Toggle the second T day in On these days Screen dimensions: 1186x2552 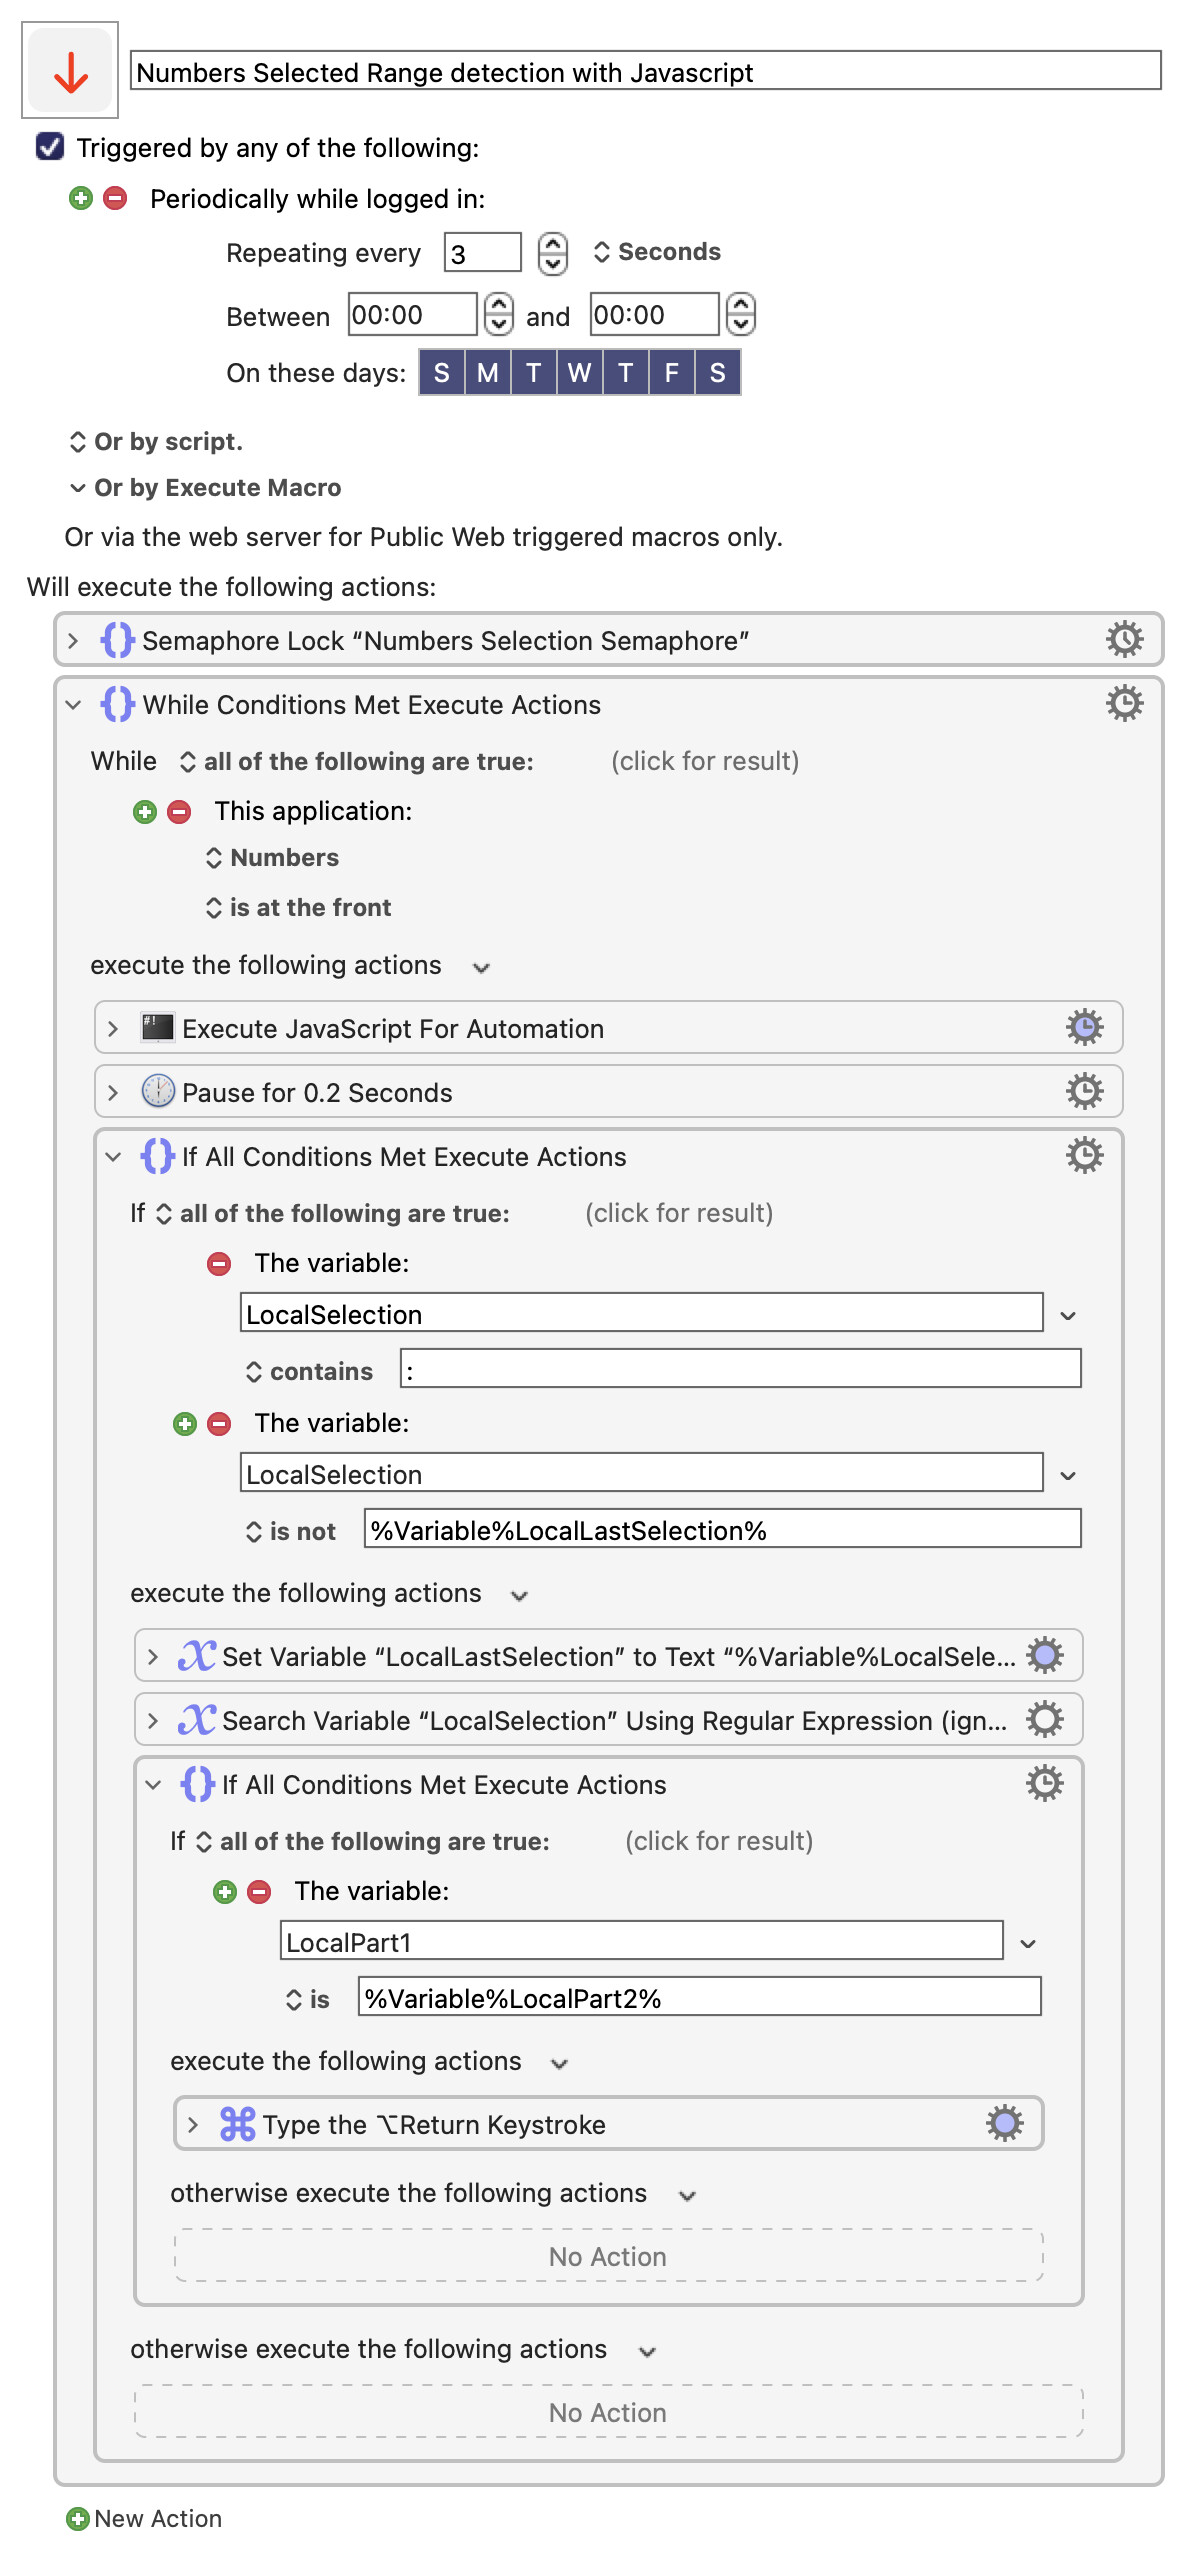pyautogui.click(x=626, y=372)
